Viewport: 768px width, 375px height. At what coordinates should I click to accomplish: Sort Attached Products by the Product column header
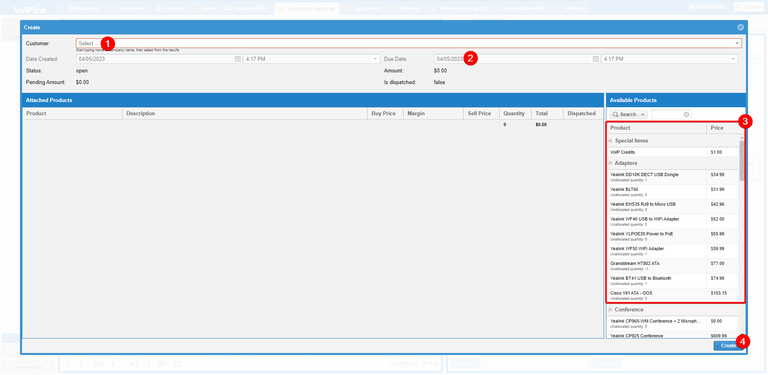(x=72, y=113)
